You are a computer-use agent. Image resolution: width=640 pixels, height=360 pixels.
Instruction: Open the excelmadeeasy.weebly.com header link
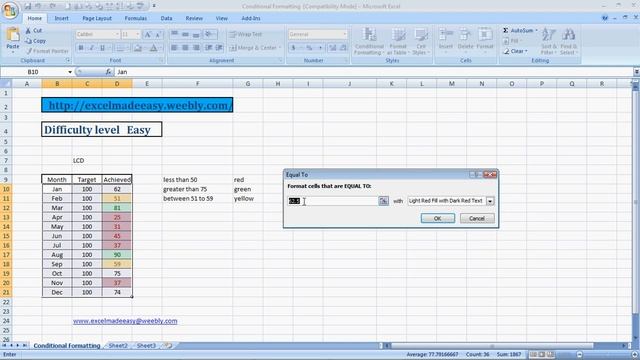pyautogui.click(x=137, y=105)
